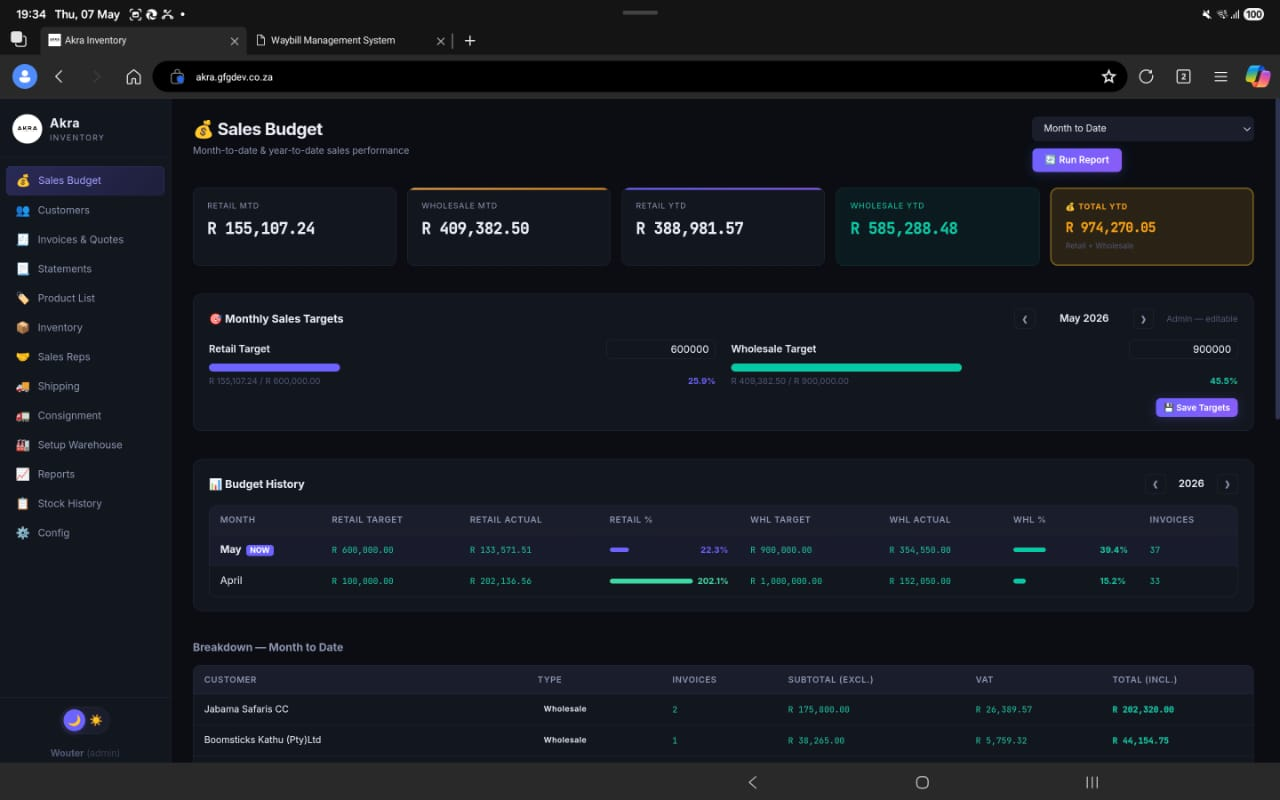The height and width of the screenshot is (800, 1280).
Task: Click the Total YTD card
Action: [1152, 227]
